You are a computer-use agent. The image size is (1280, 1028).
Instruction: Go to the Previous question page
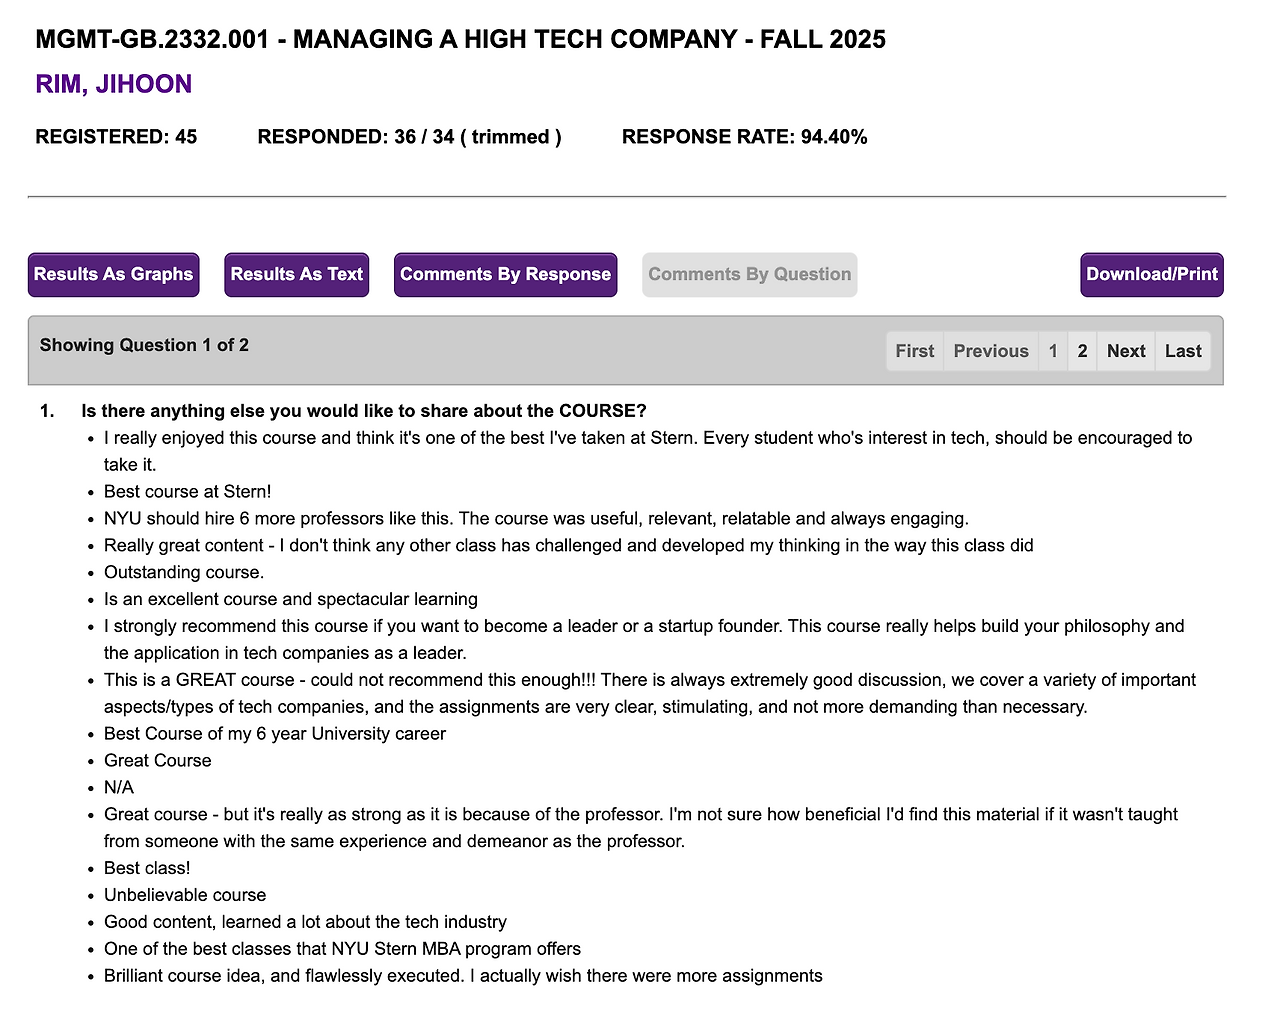pos(991,351)
